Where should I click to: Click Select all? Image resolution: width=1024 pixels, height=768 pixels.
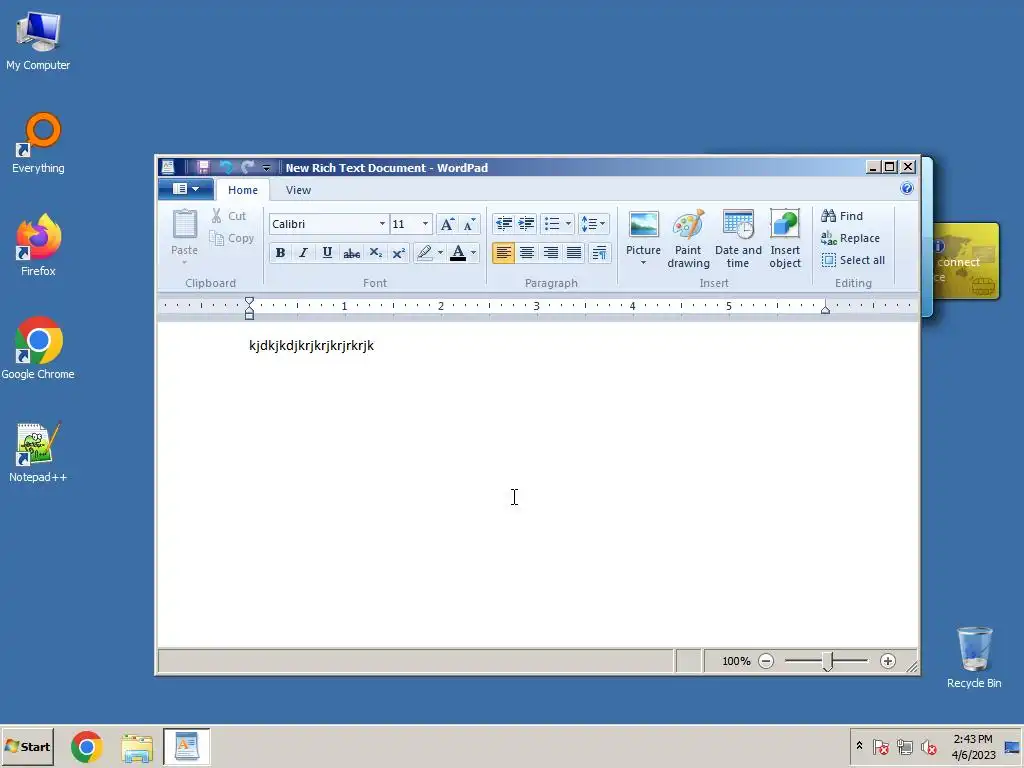(x=853, y=260)
